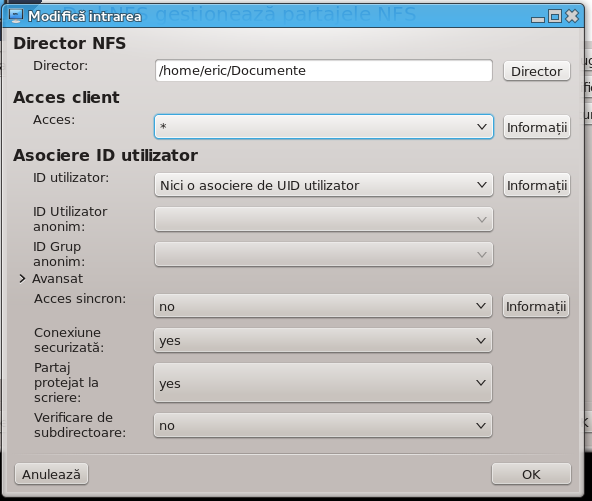592x501 pixels.
Task: Click the Director path input field
Action: pos(324,71)
